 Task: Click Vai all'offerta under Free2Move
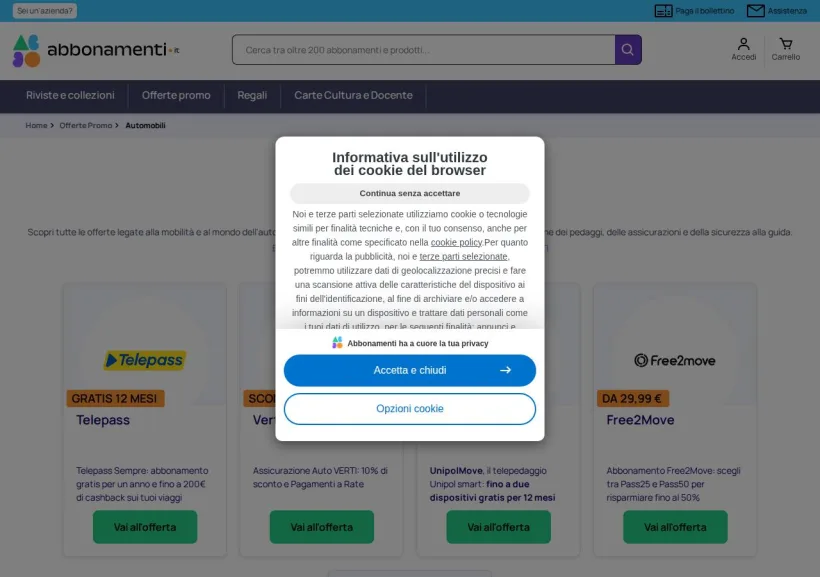pyautogui.click(x=675, y=527)
